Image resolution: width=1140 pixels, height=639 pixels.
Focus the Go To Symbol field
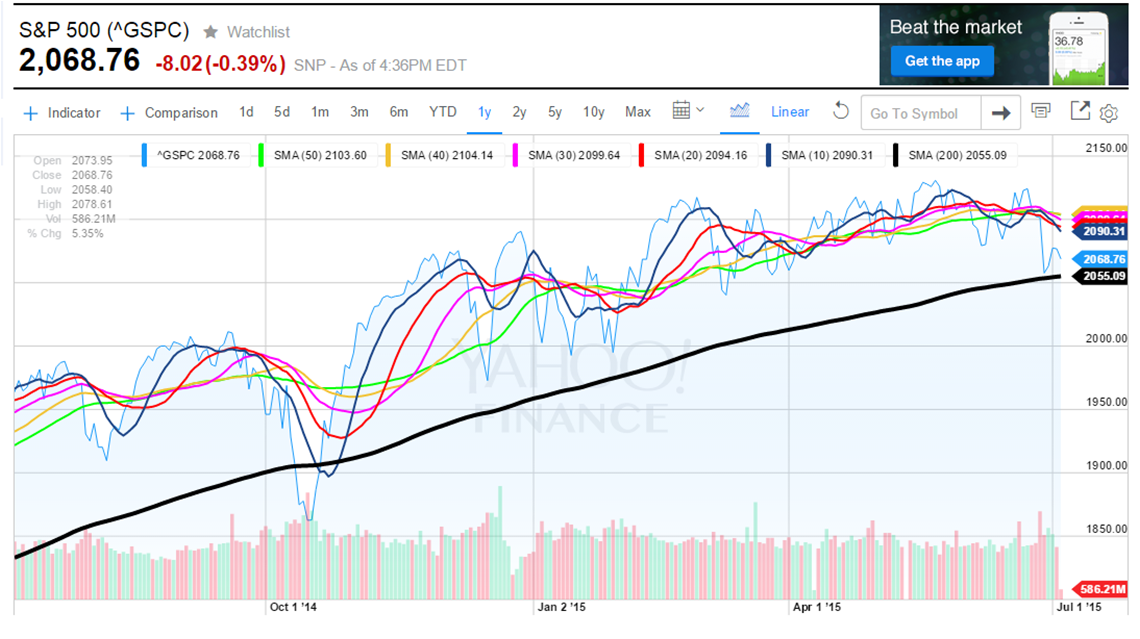[x=920, y=113]
